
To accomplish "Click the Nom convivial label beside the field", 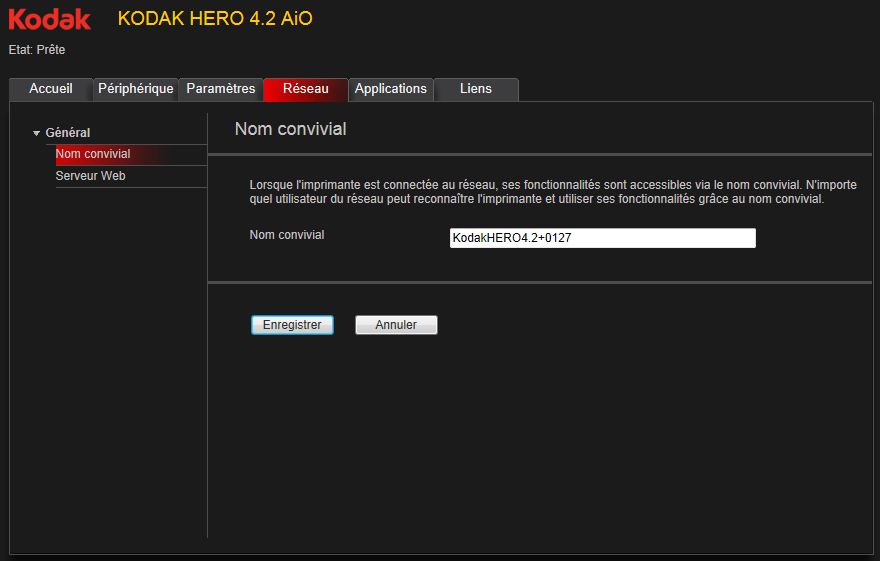I will pyautogui.click(x=287, y=235).
